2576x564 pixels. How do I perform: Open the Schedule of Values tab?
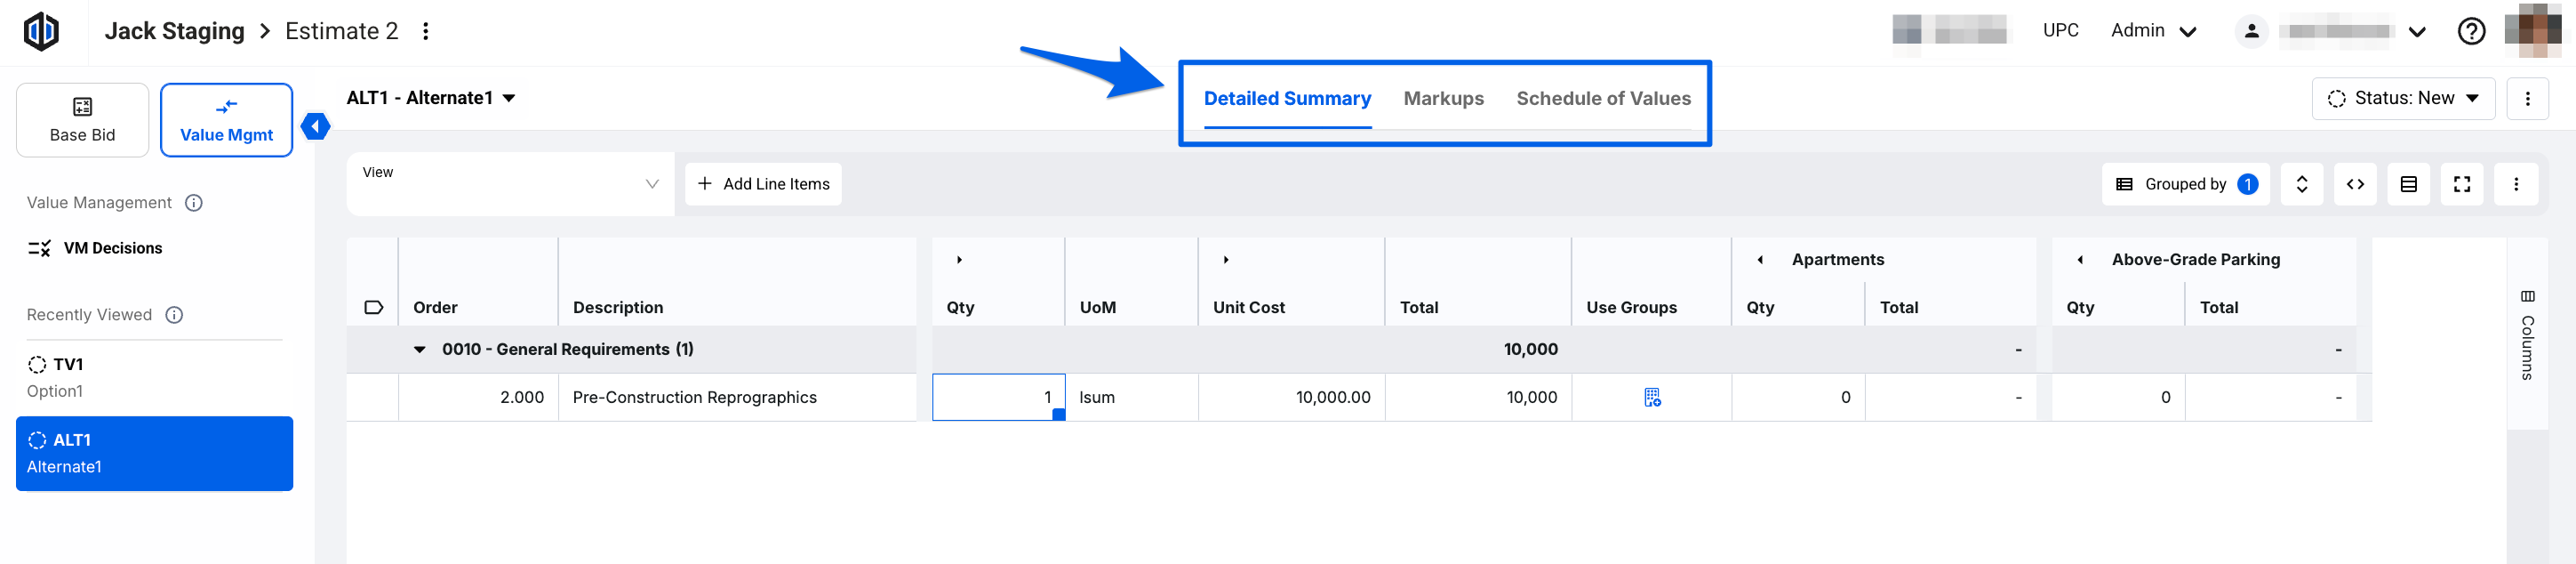(x=1603, y=99)
